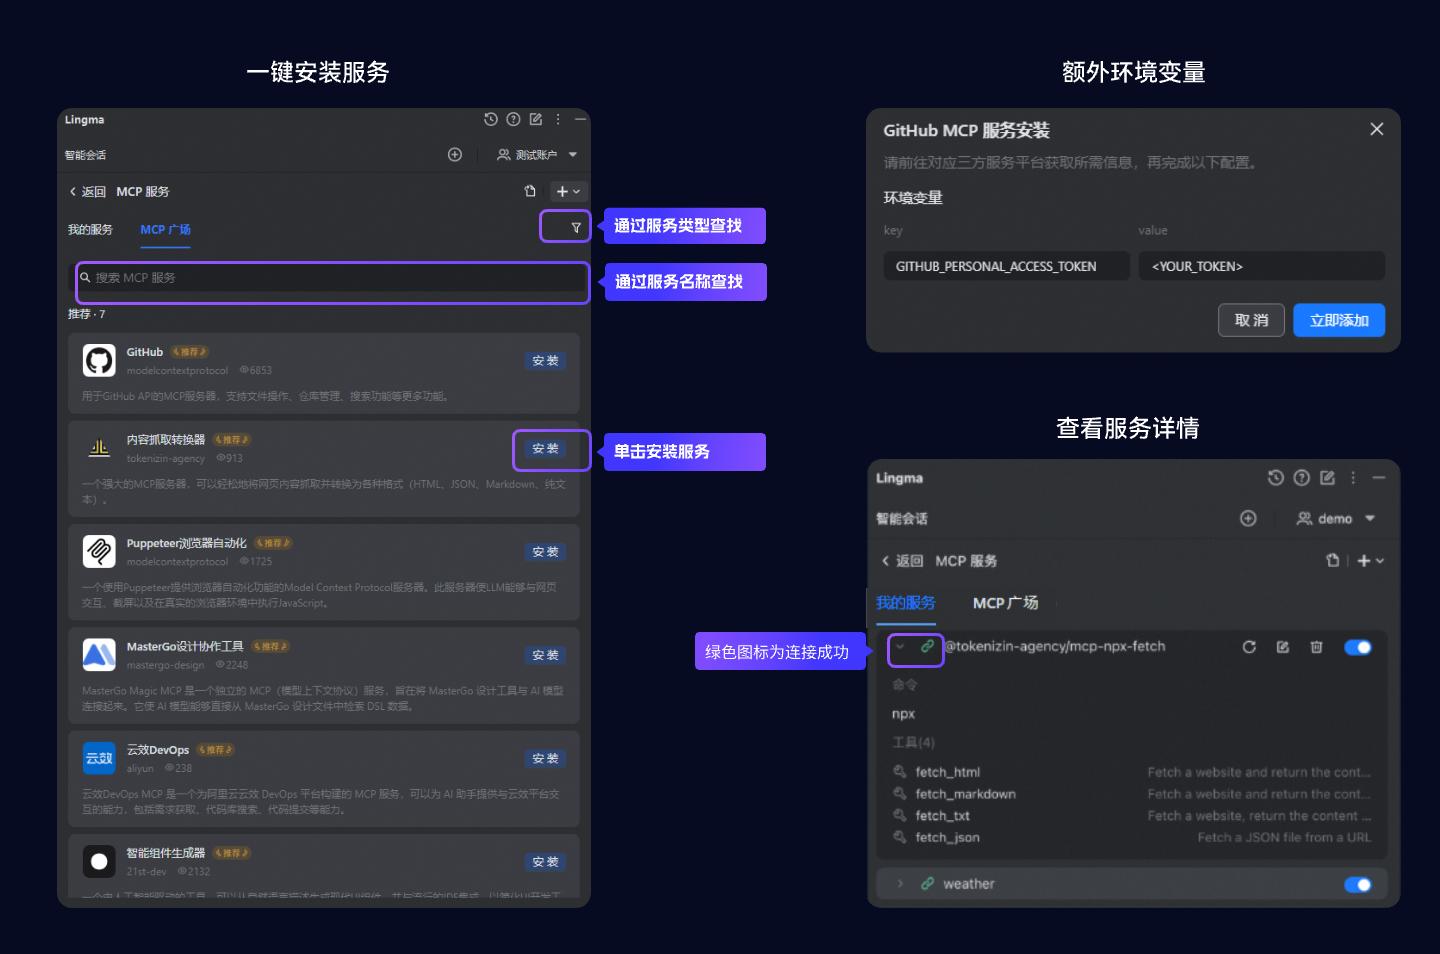Image resolution: width=1440 pixels, height=954 pixels.
Task: Start a new chat with the compose icon
Action: click(536, 119)
